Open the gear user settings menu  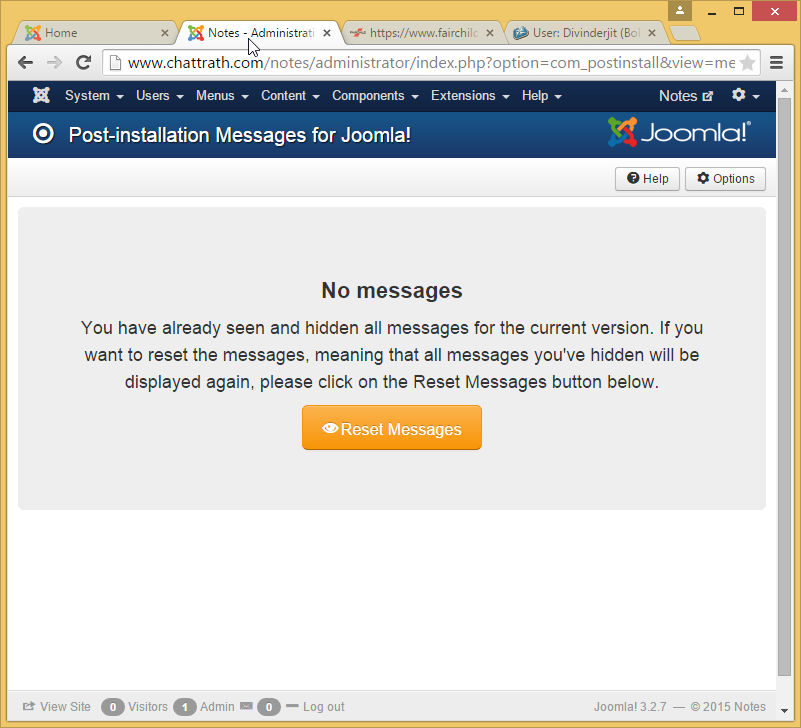(745, 96)
